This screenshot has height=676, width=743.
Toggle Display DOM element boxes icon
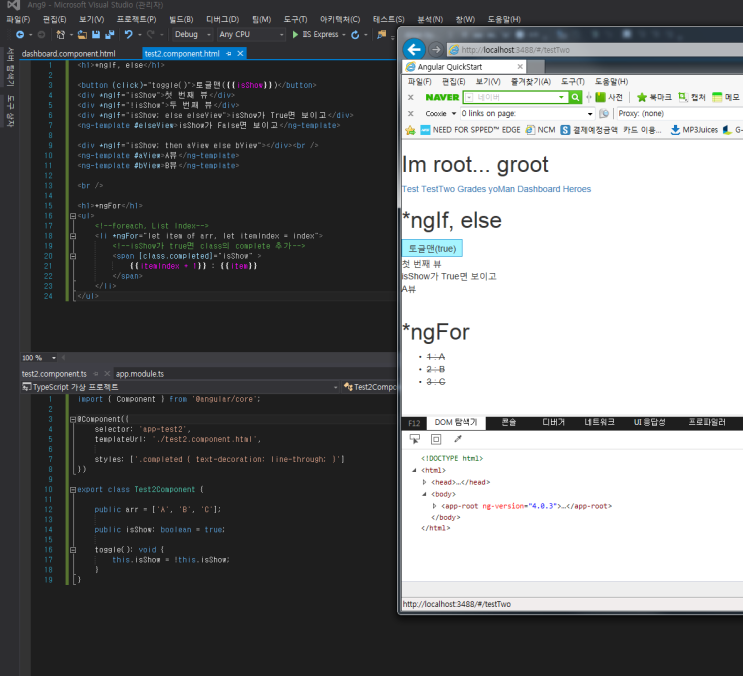pos(436,439)
